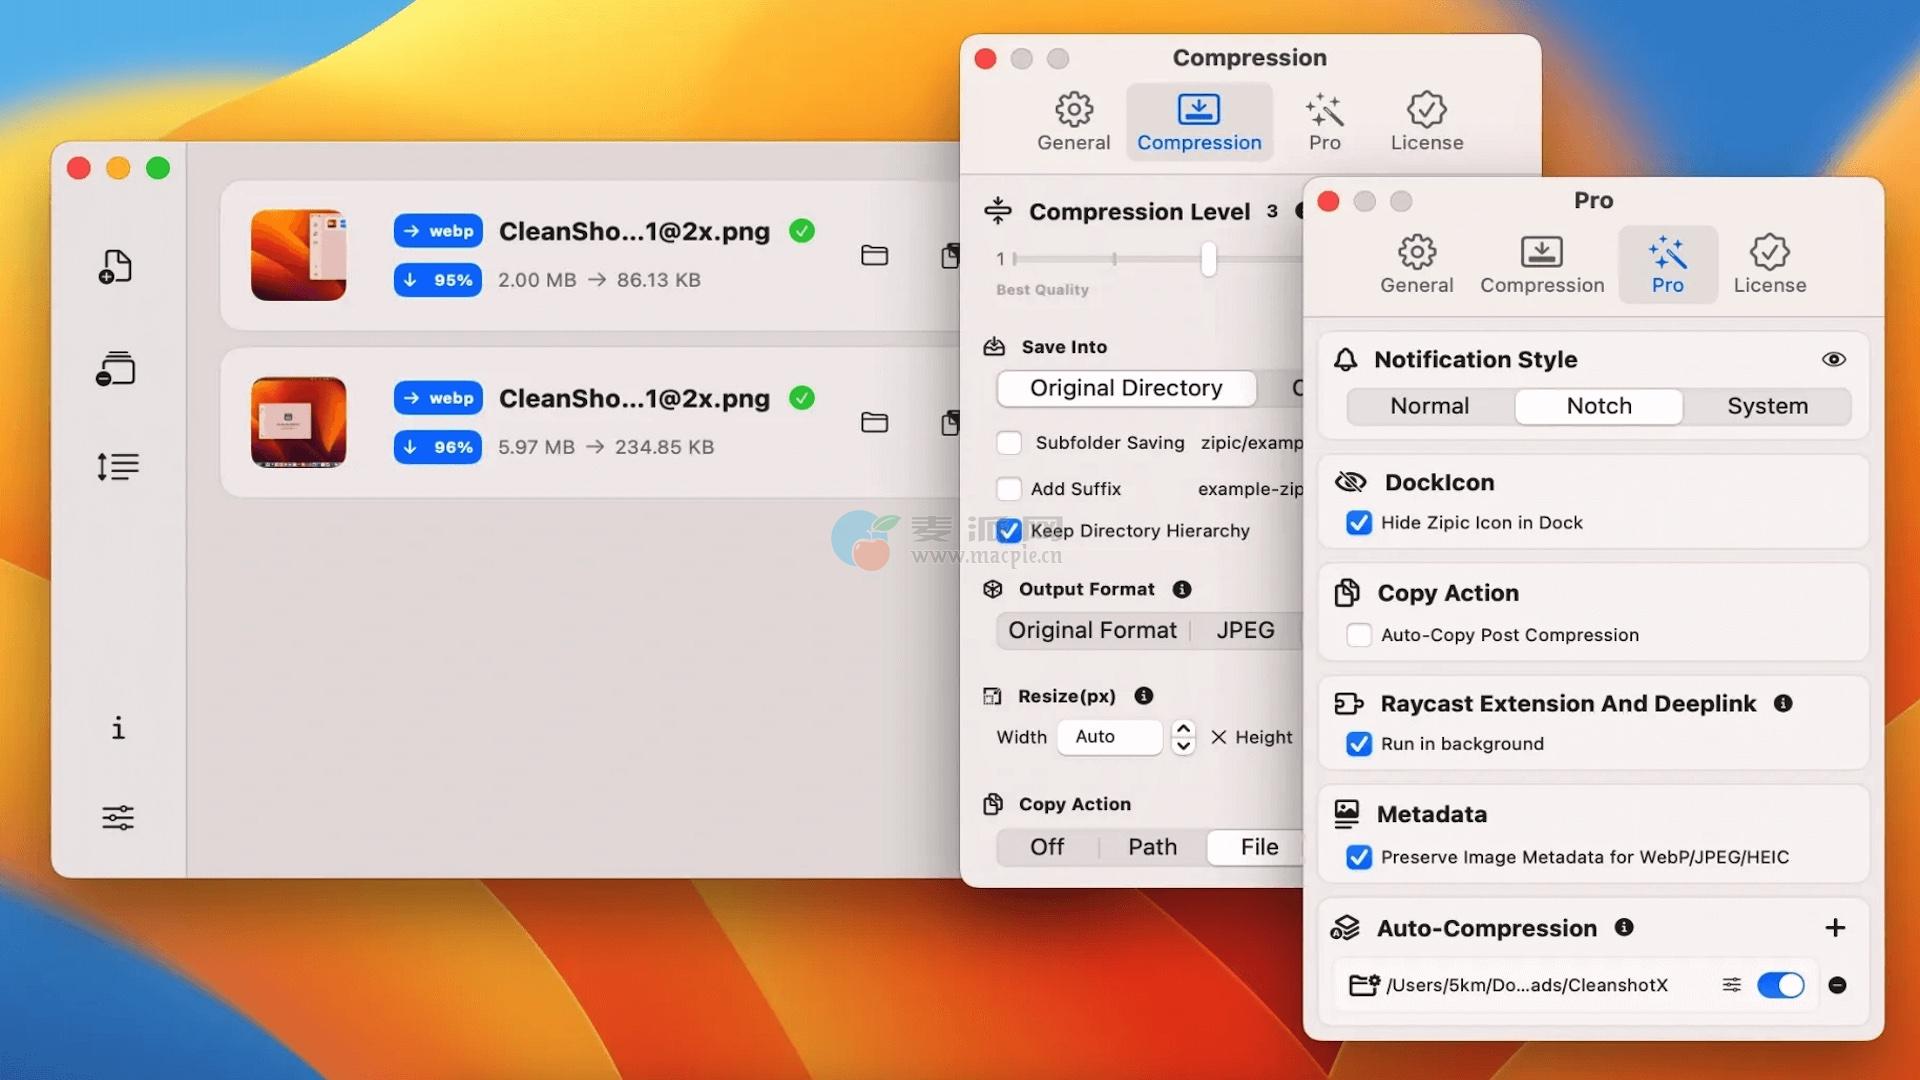Image resolution: width=1920 pixels, height=1080 pixels.
Task: Open General tab in Compression window
Action: [1073, 122]
